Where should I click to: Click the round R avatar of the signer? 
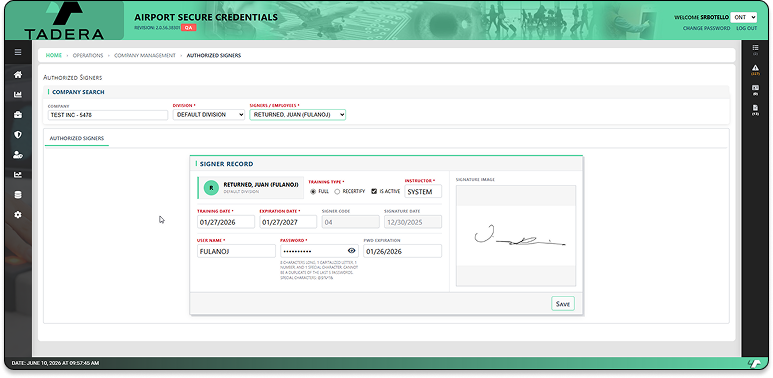pos(211,188)
